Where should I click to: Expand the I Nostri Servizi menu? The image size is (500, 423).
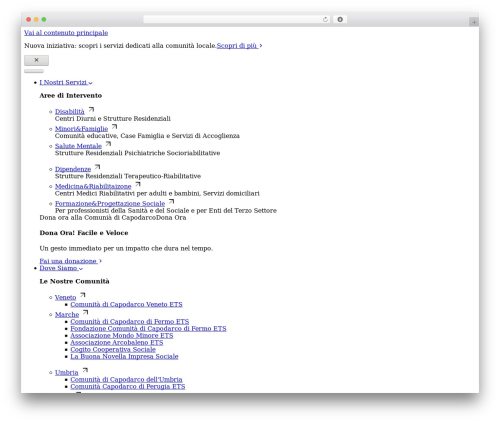pyautogui.click(x=66, y=82)
